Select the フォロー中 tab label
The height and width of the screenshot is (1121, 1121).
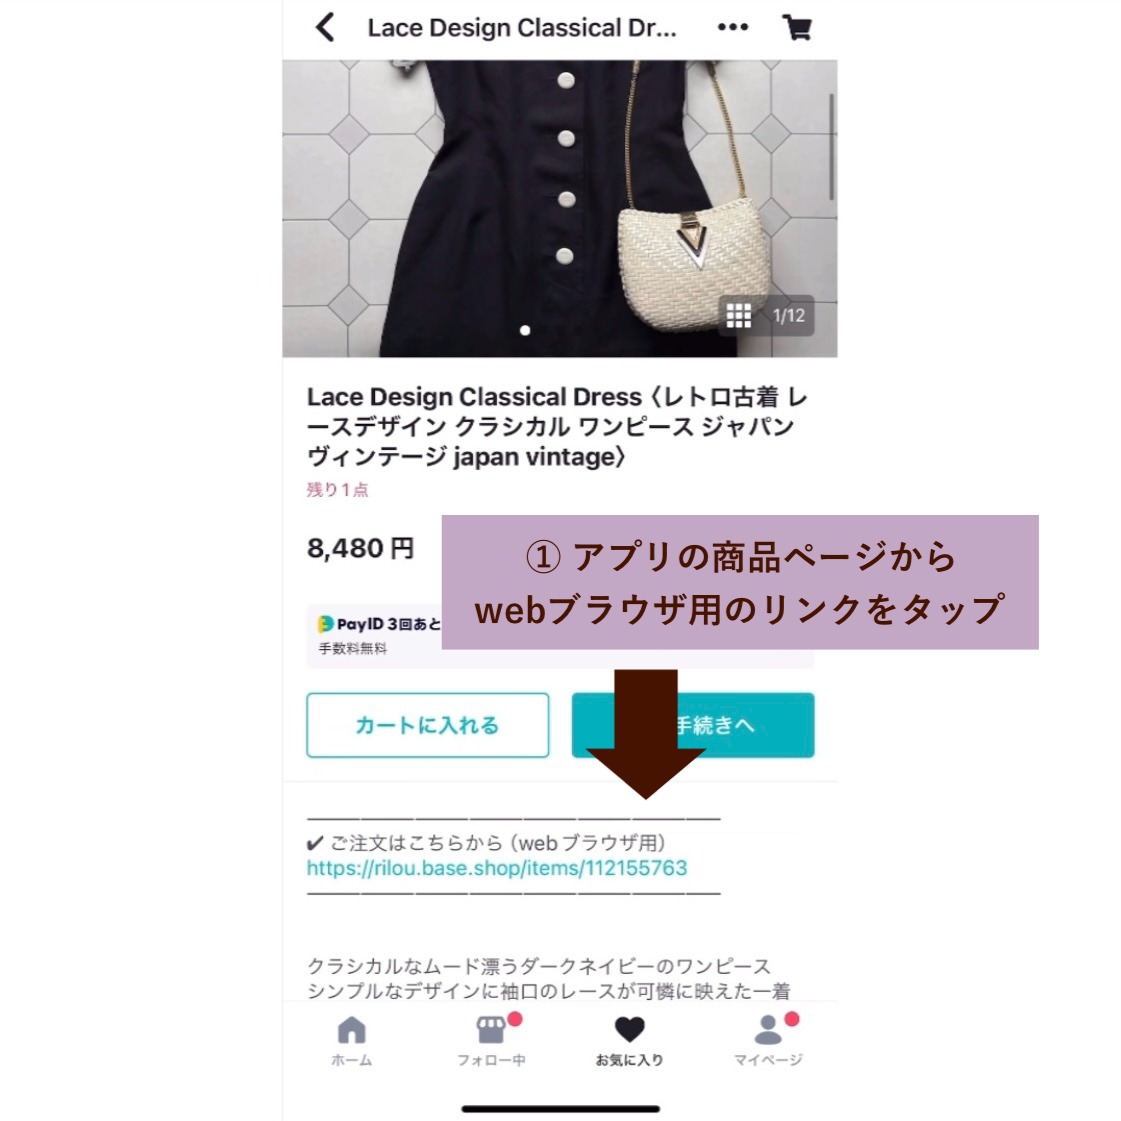(x=491, y=1060)
